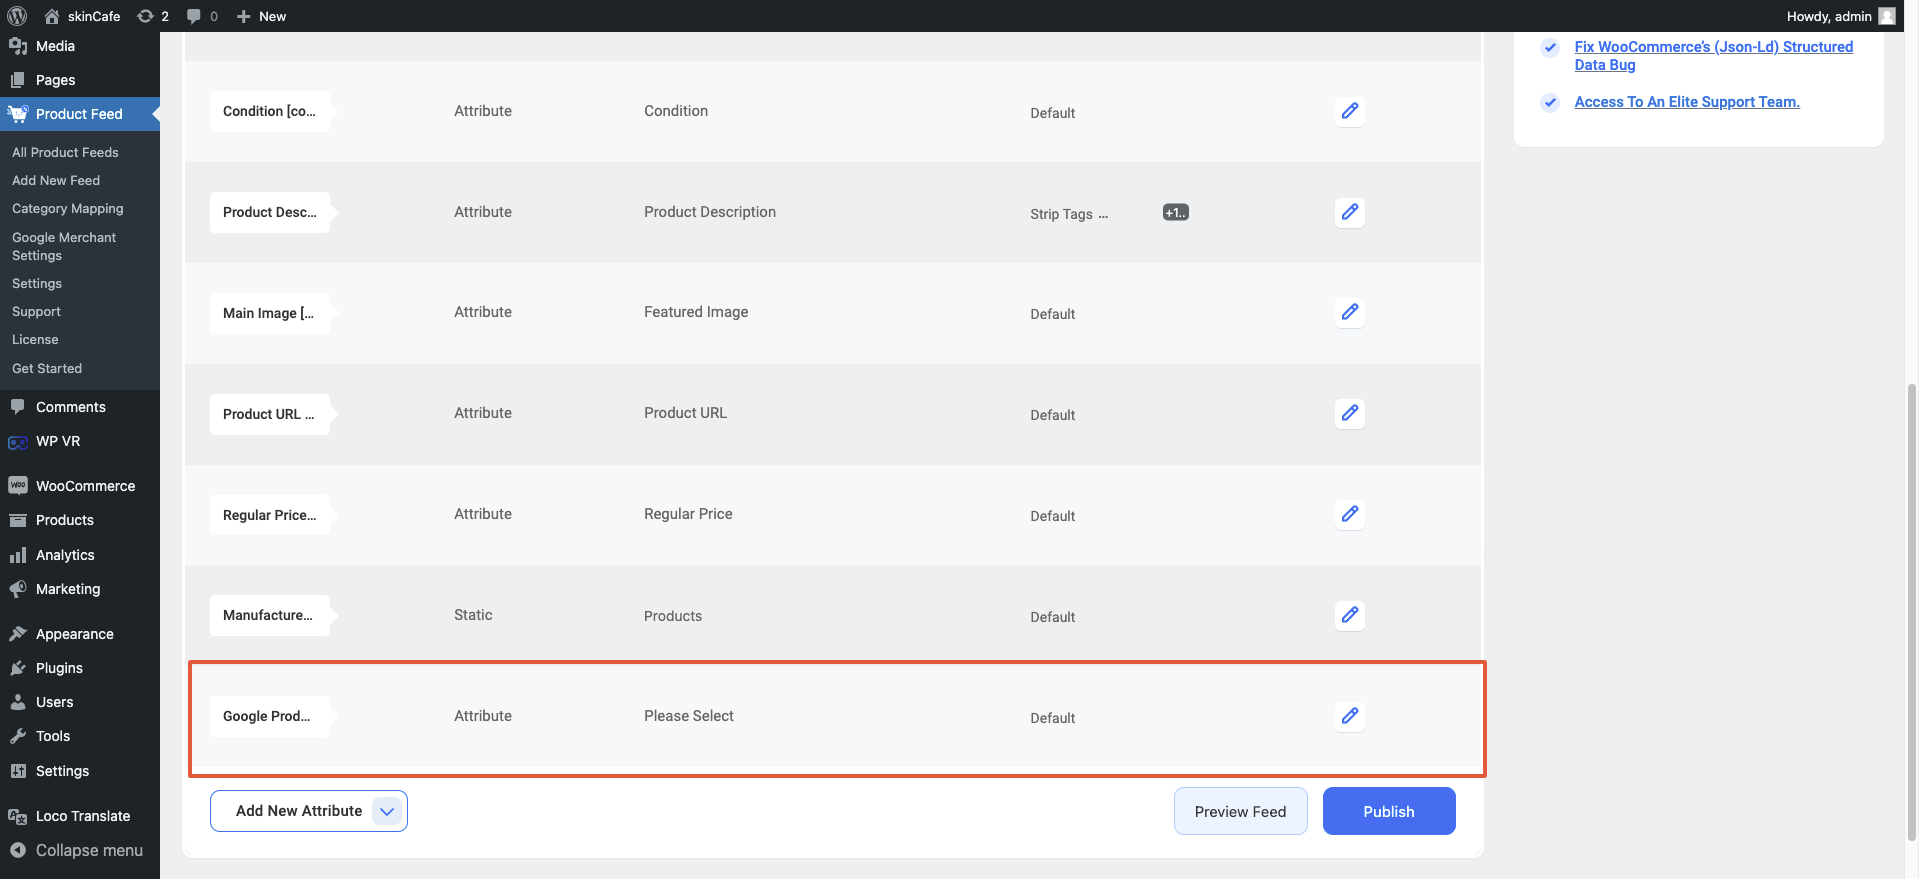1919x879 pixels.
Task: Open Get Started submenu item
Action: [x=47, y=368]
